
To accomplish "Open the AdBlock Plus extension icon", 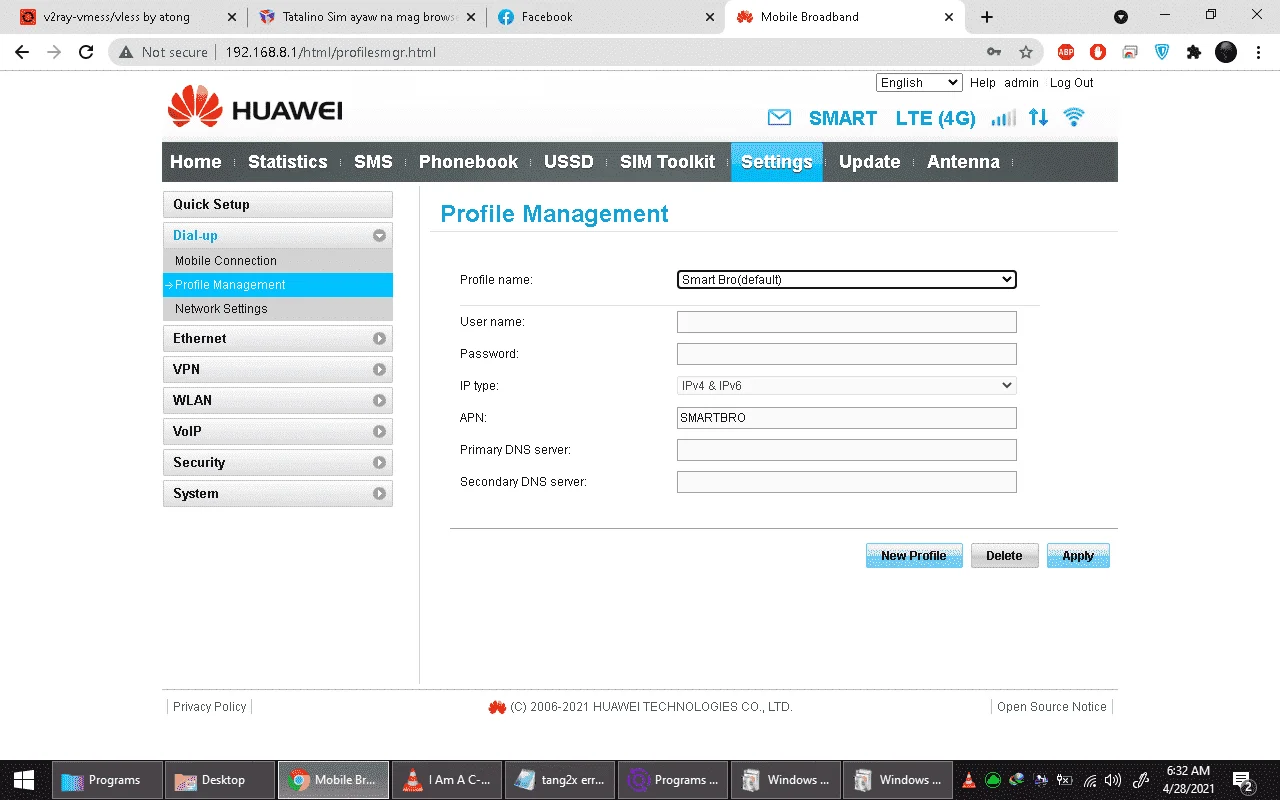I will (1066, 52).
